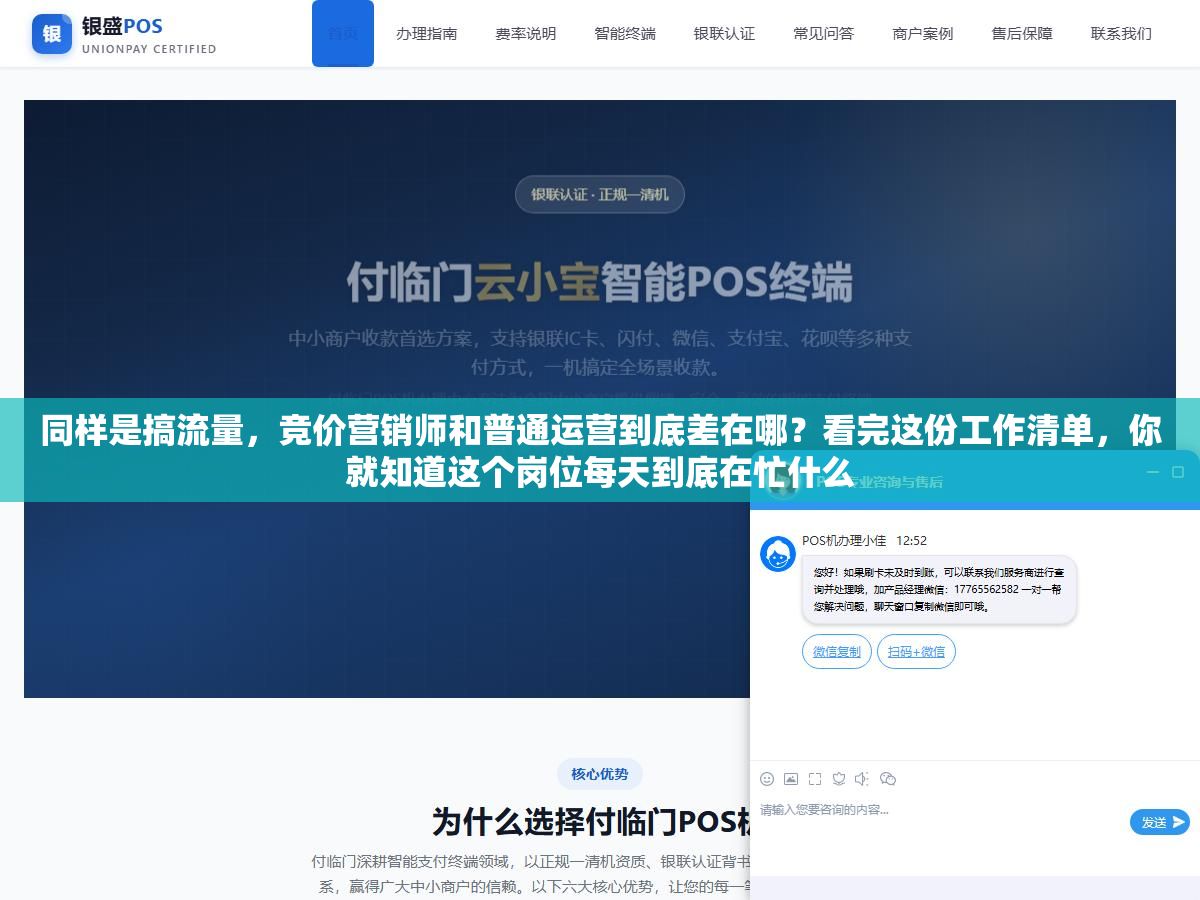Send the chat message with 发送

point(1160,822)
